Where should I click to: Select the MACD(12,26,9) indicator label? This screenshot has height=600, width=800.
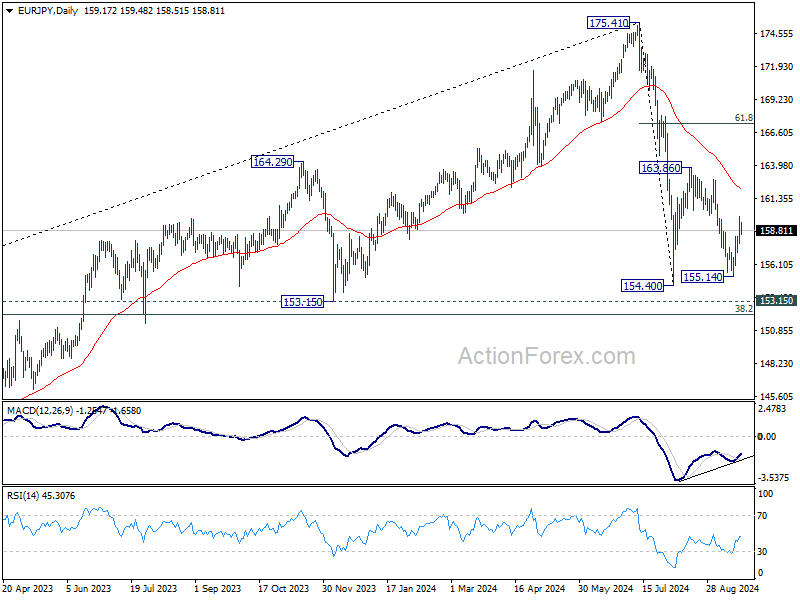pyautogui.click(x=40, y=410)
